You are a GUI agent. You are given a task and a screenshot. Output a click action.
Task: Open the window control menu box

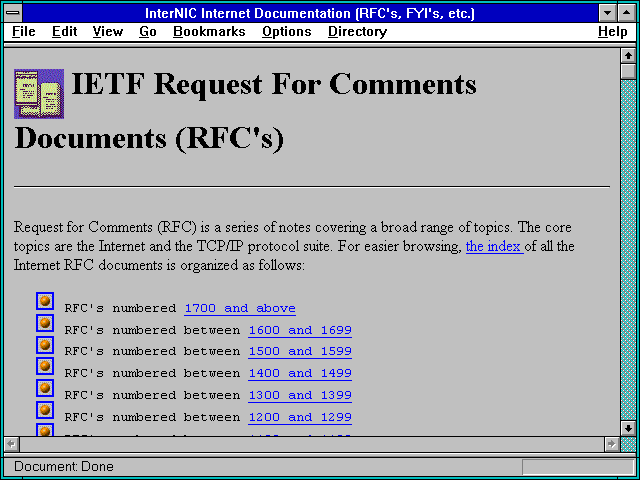pos(13,13)
